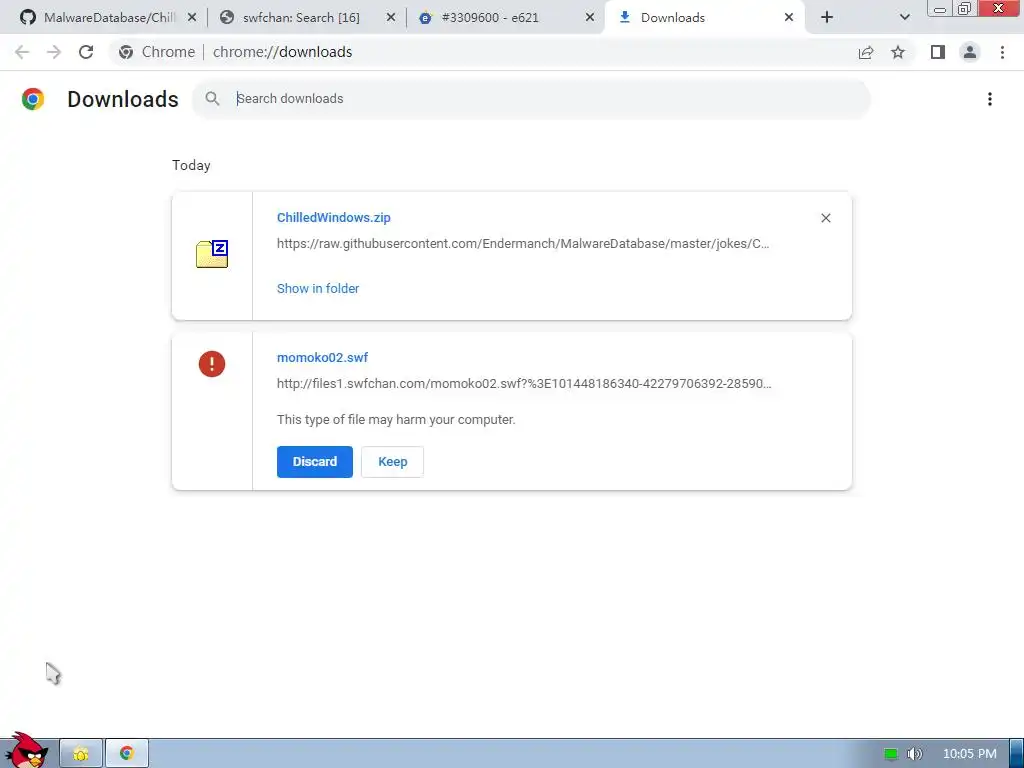Viewport: 1024px width, 768px height.
Task: Click the Chrome site info chip
Action: point(157,52)
